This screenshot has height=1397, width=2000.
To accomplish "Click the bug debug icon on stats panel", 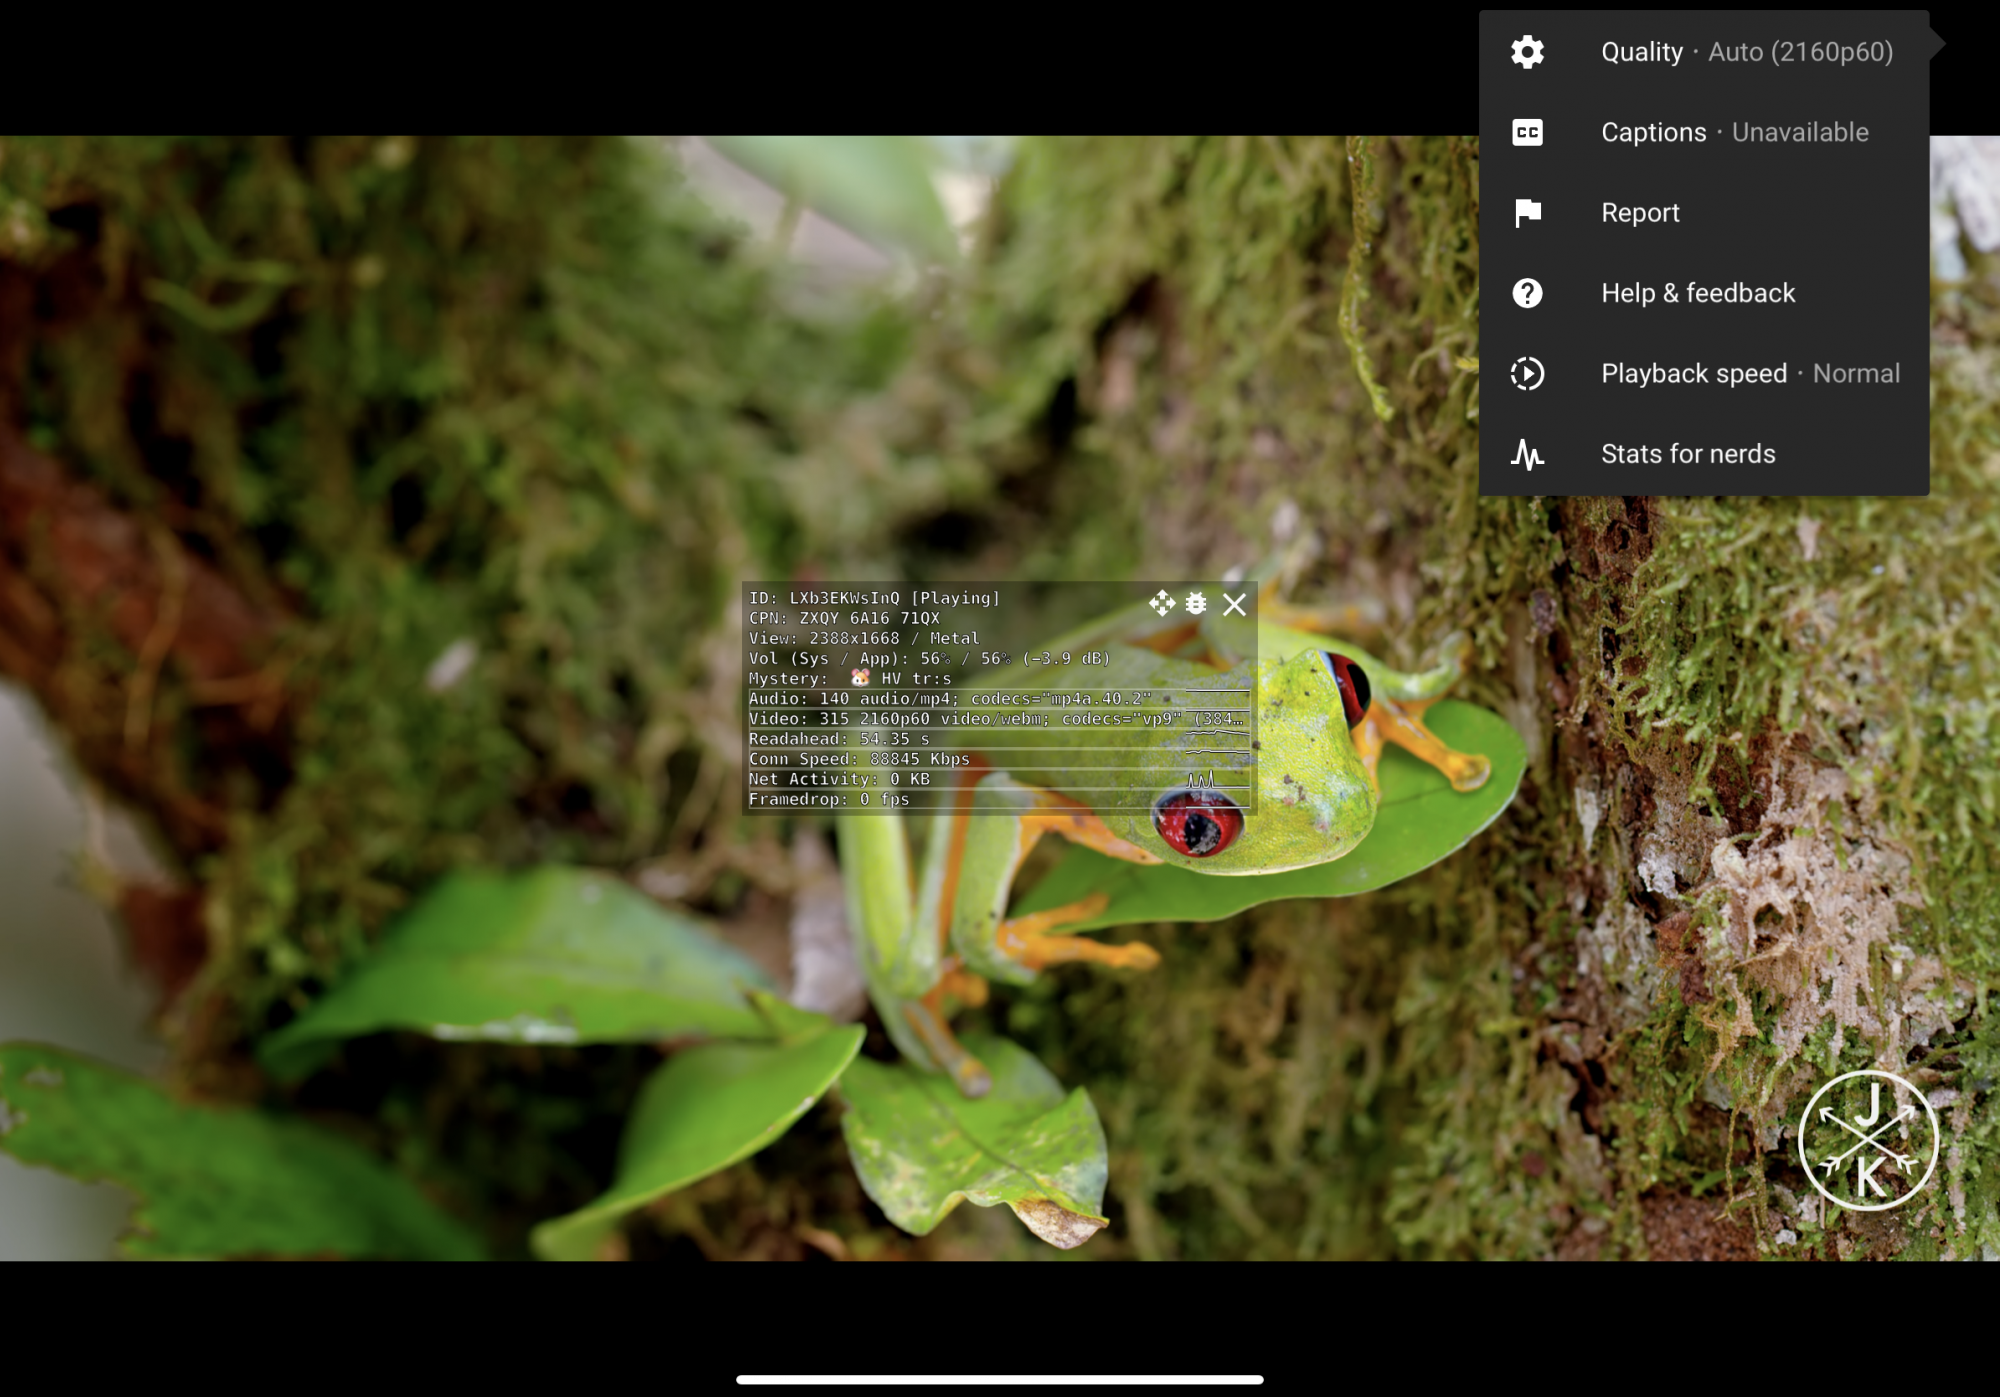I will click(x=1196, y=603).
